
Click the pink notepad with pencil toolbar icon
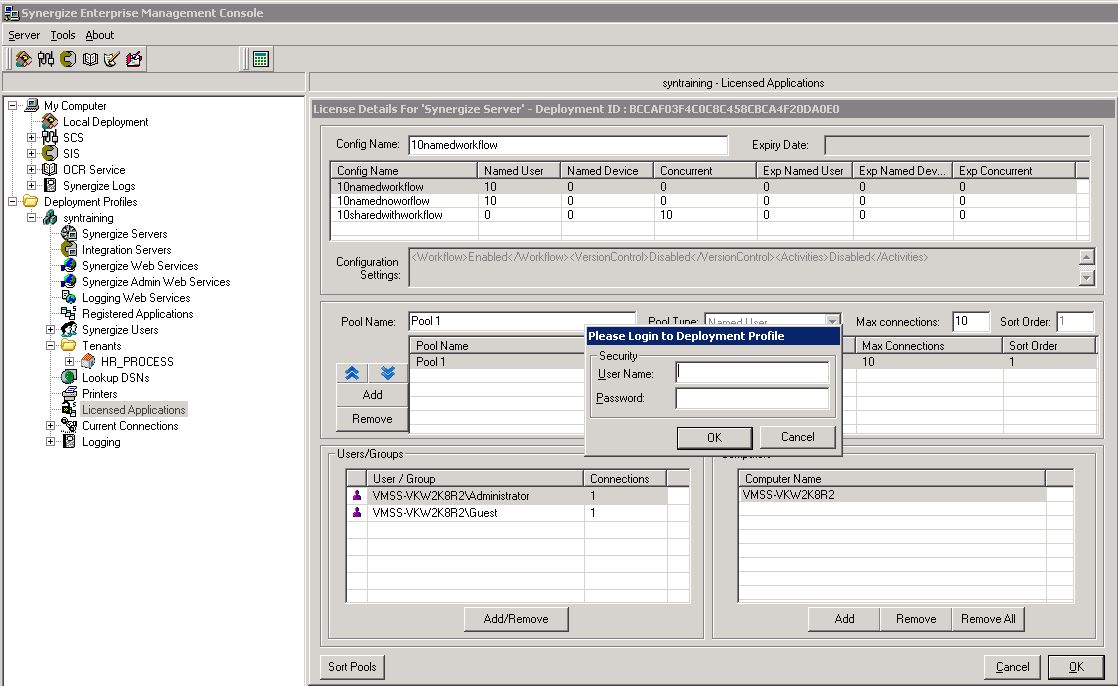(x=134, y=59)
